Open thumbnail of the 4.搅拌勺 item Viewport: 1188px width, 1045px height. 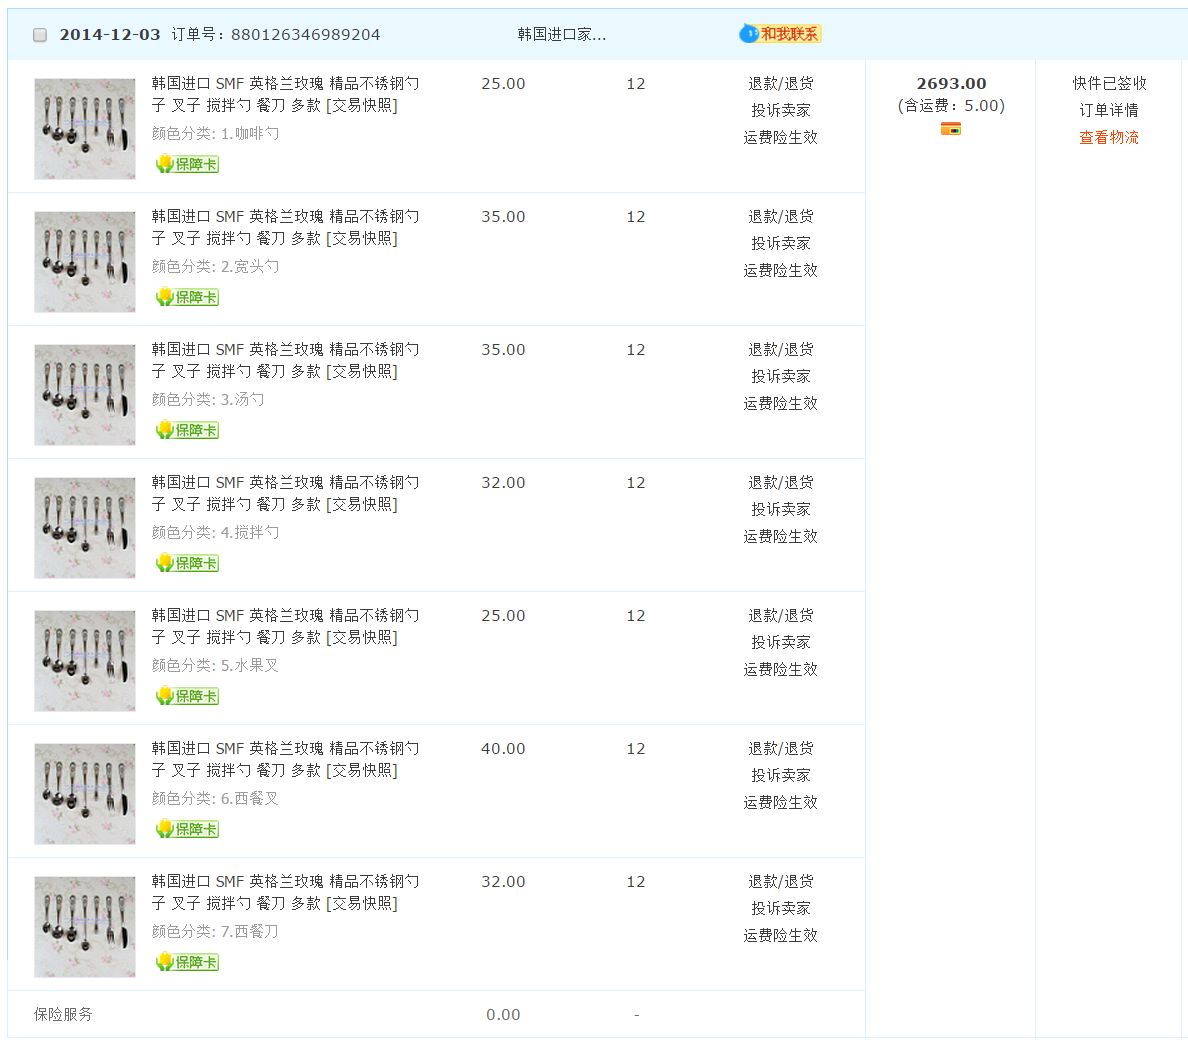pyautogui.click(x=85, y=528)
